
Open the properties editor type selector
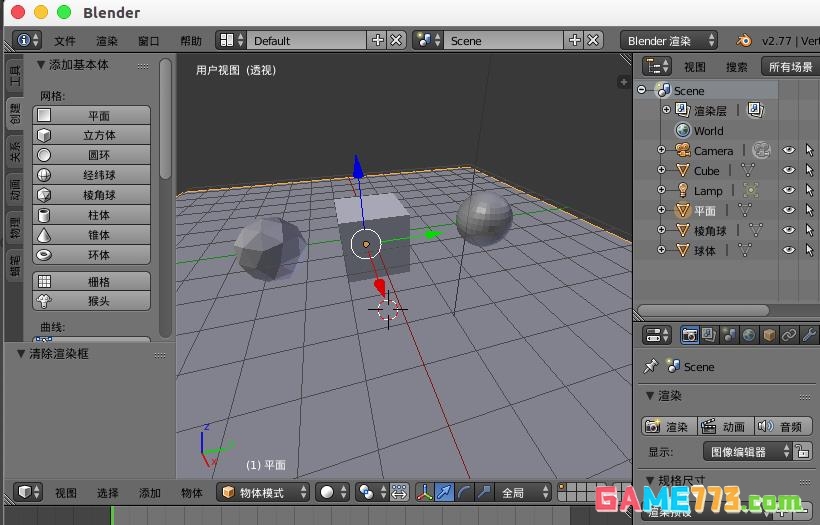click(x=656, y=335)
